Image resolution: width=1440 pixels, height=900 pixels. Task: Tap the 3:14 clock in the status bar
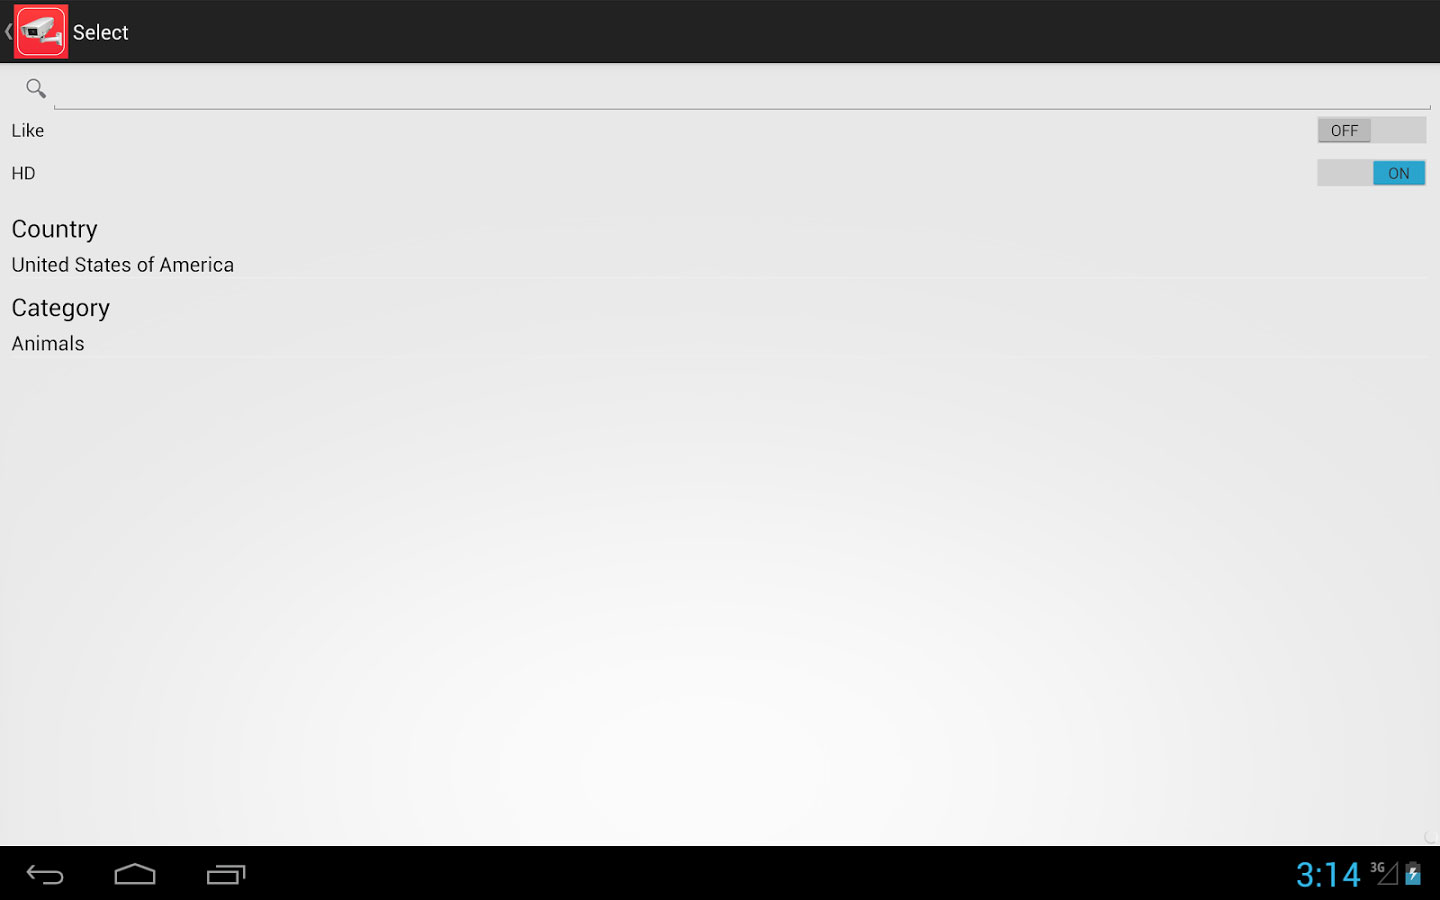point(1328,875)
